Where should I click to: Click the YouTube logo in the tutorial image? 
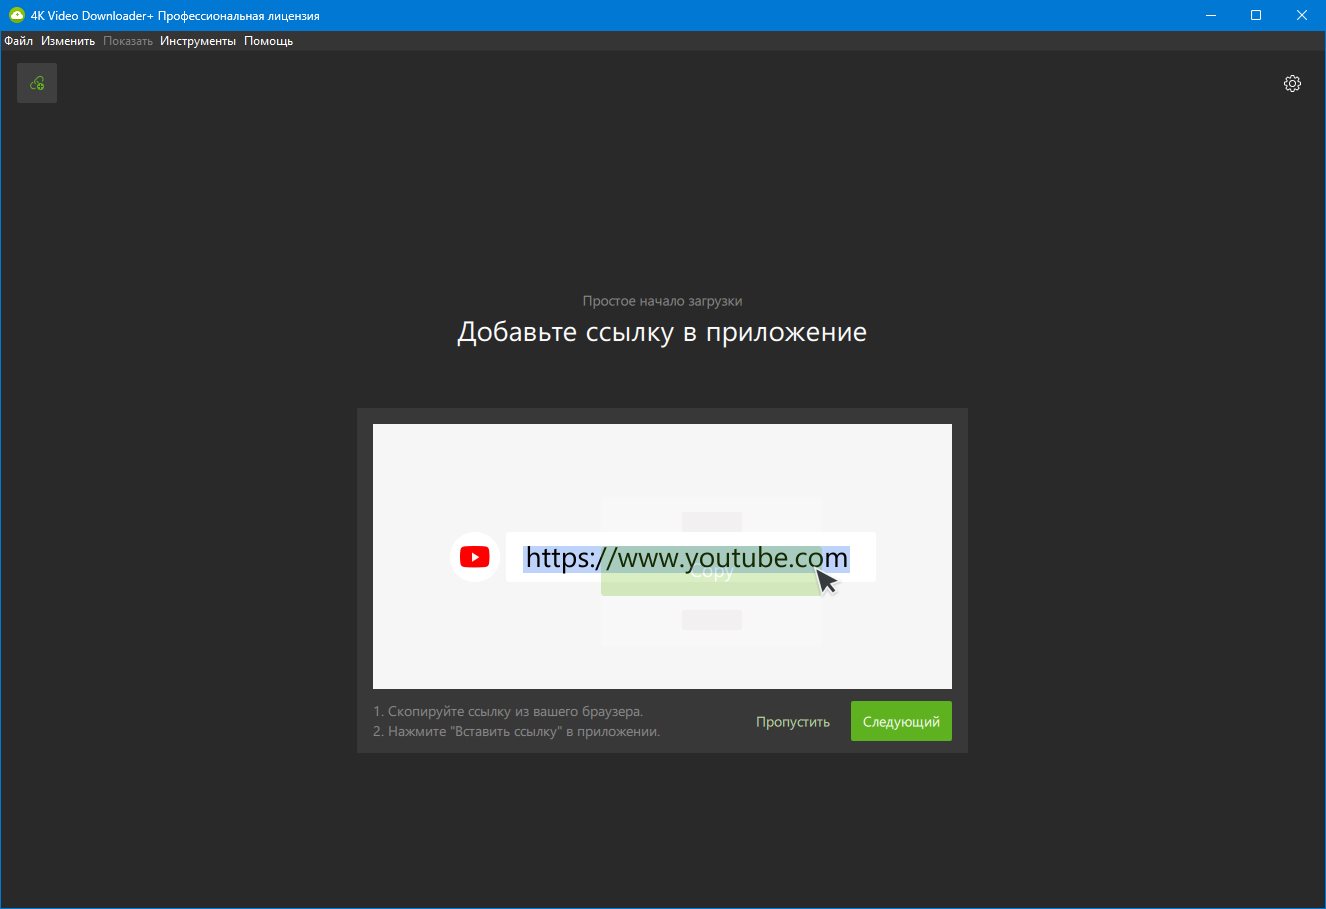coord(474,557)
